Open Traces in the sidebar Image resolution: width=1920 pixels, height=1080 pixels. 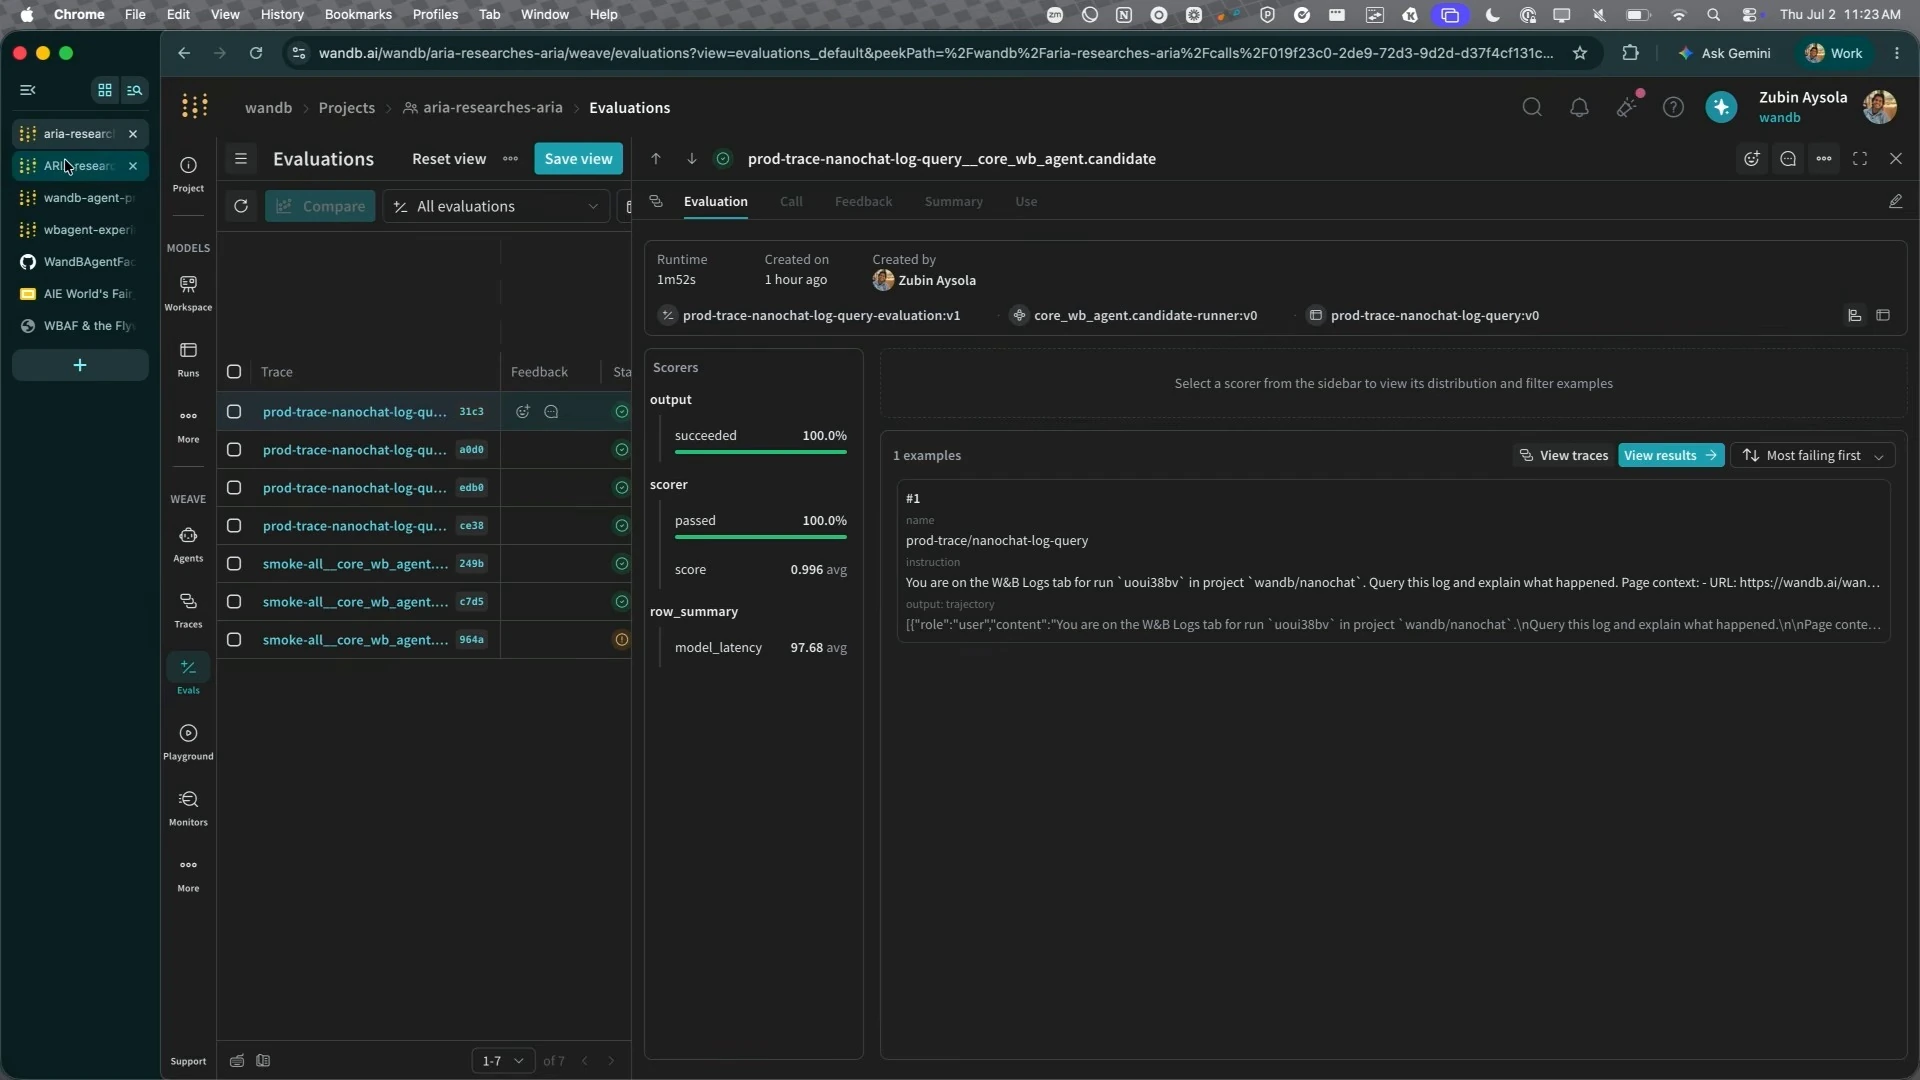(188, 610)
